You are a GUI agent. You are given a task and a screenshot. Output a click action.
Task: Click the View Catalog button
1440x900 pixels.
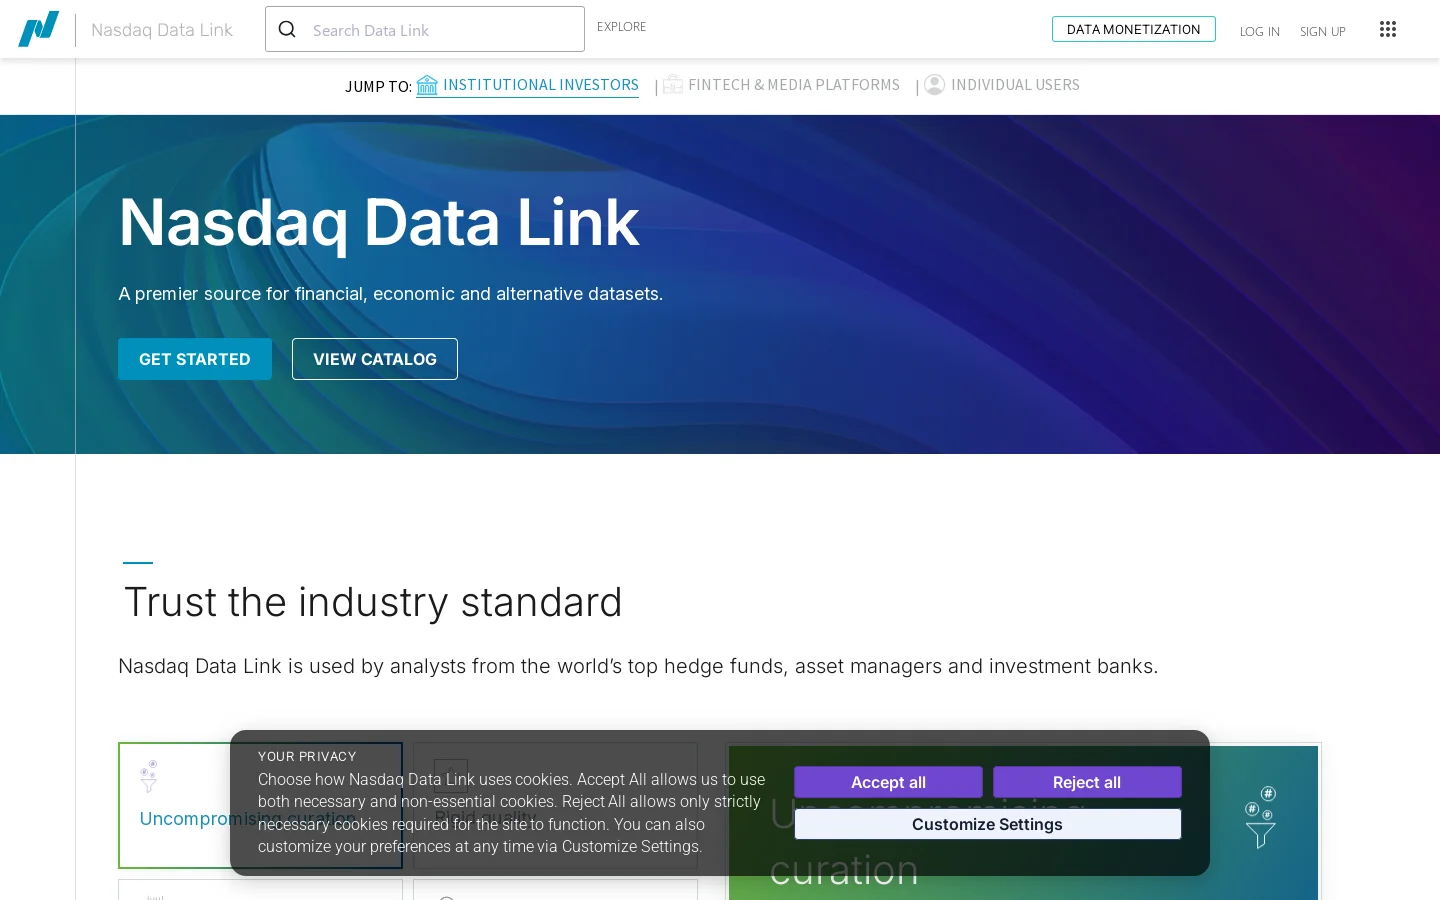point(375,359)
